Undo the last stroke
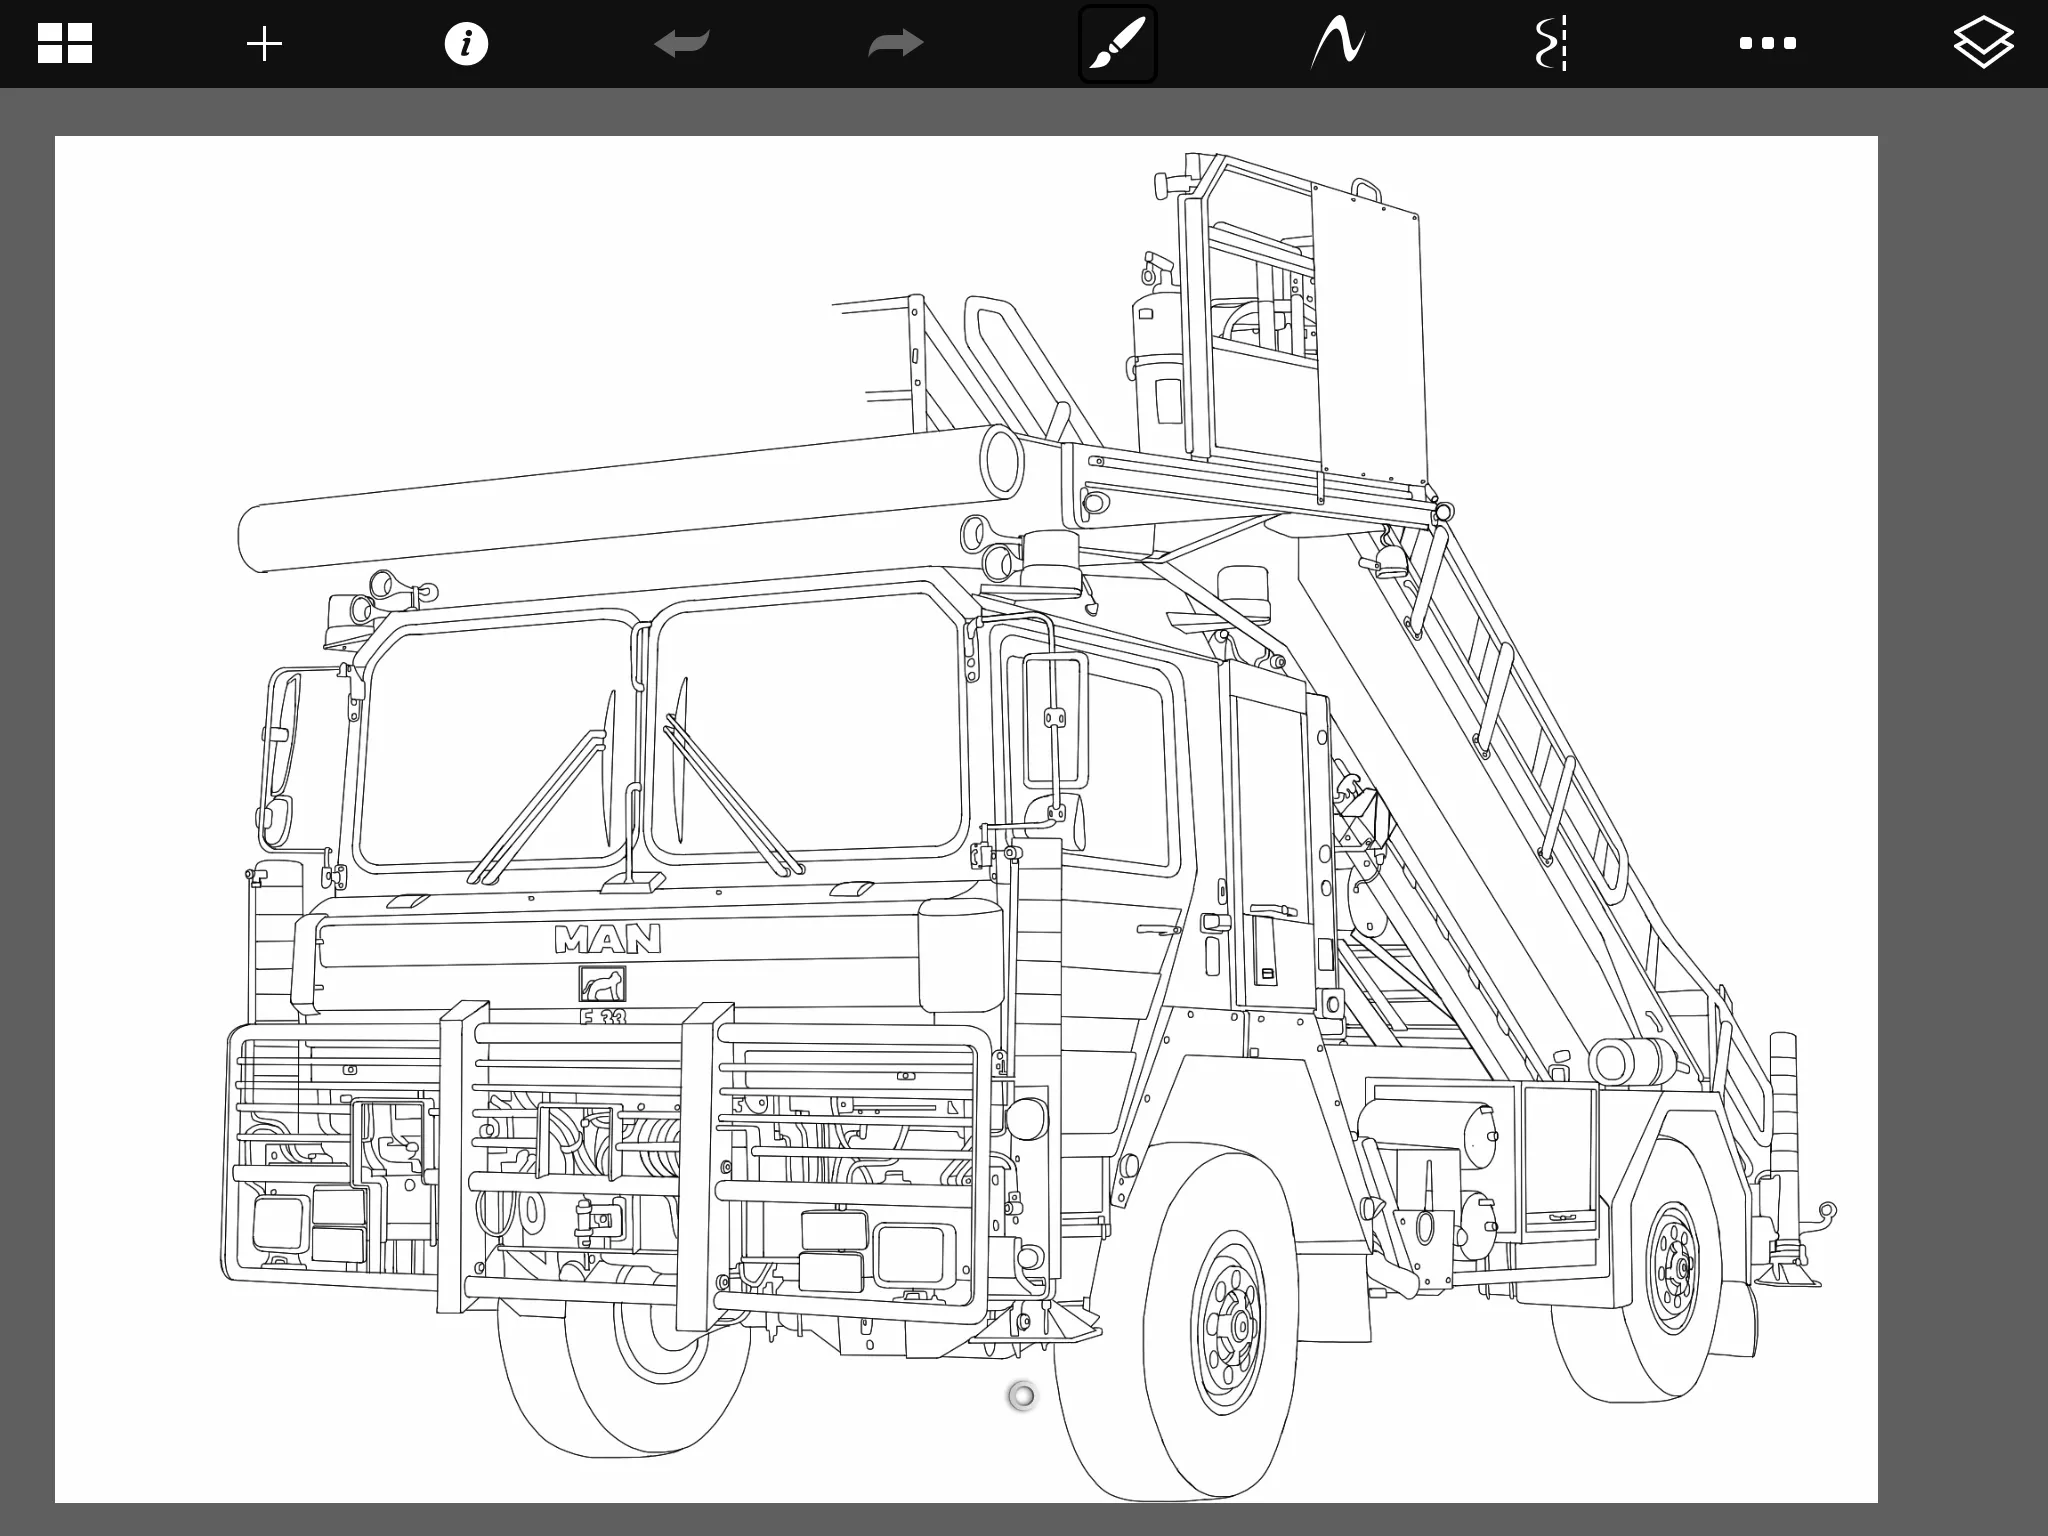 [682, 44]
